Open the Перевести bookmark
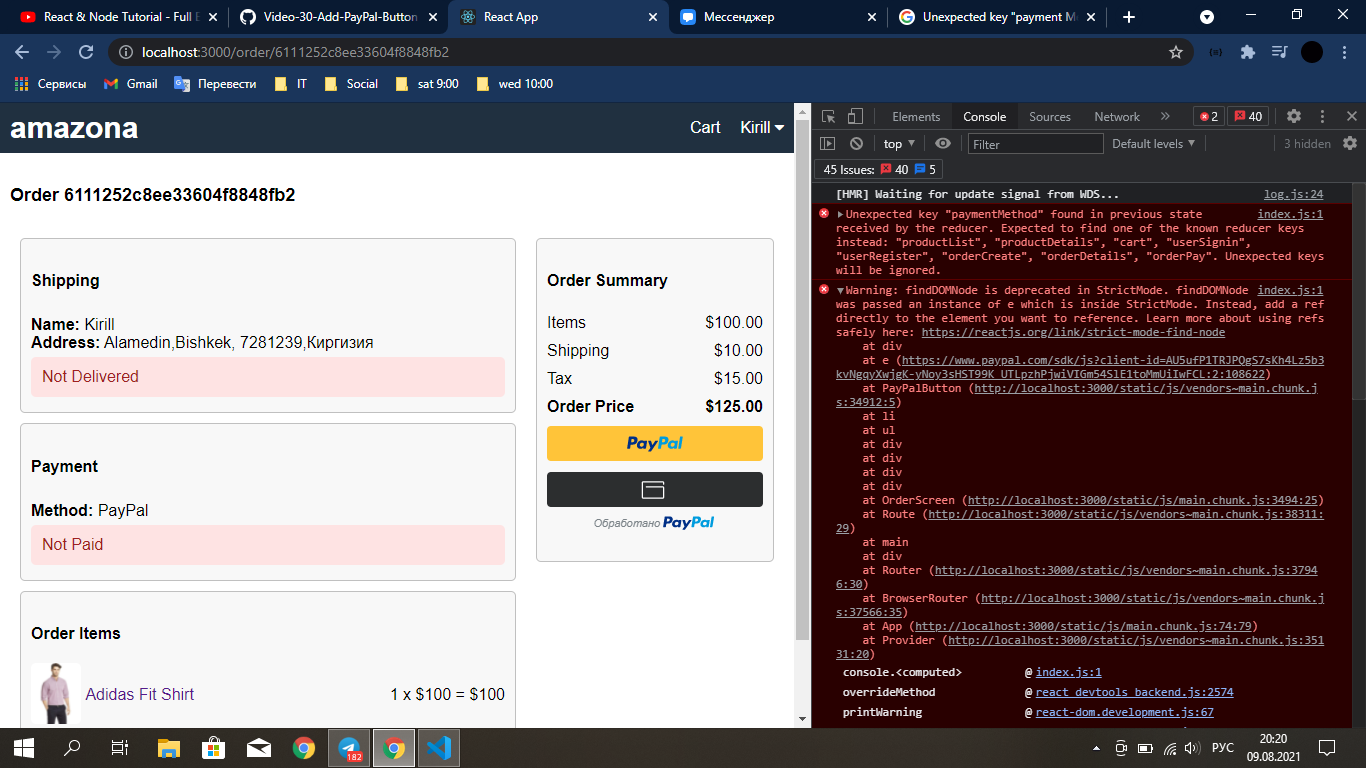 coord(216,84)
